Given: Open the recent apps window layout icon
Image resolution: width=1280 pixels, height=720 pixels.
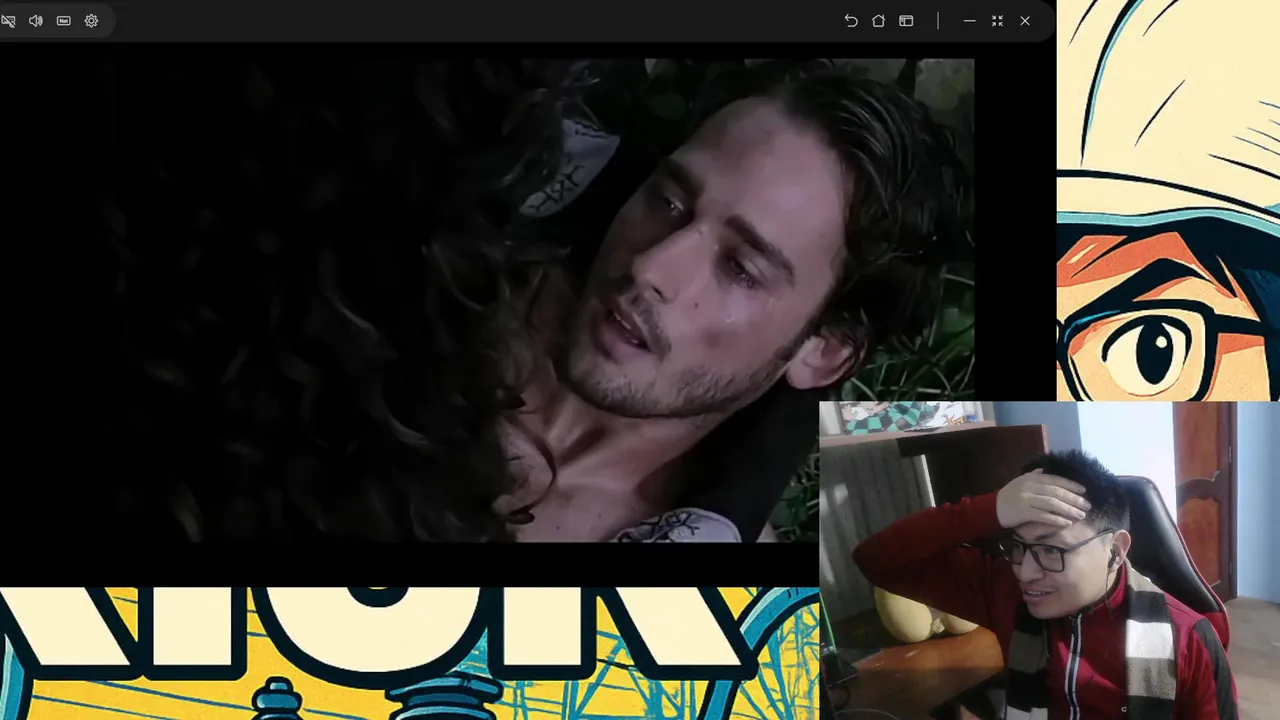Looking at the screenshot, I should click(906, 21).
